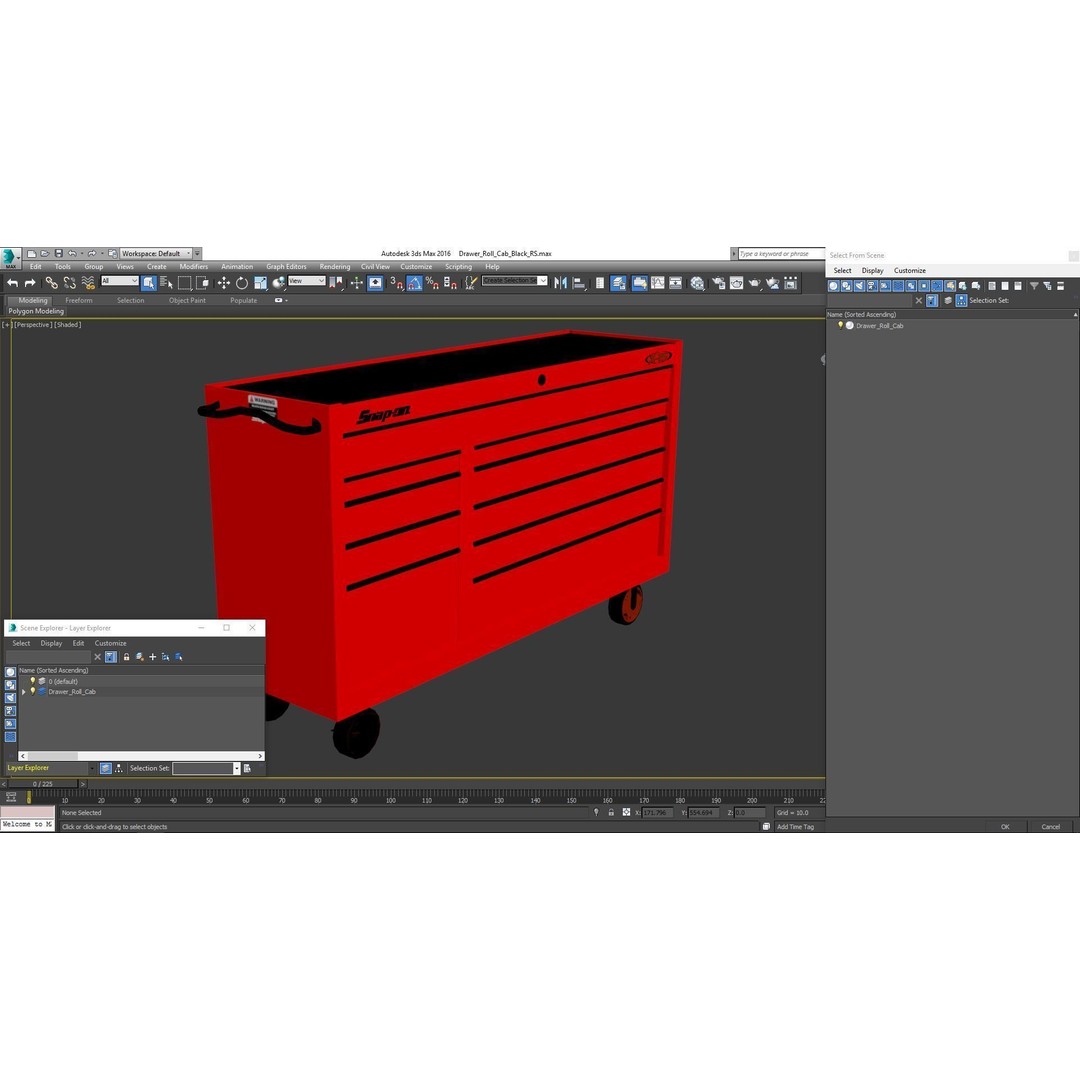The width and height of the screenshot is (1080, 1080).
Task: Open the Layer Explorer name dropdown arrow
Action: [92, 769]
